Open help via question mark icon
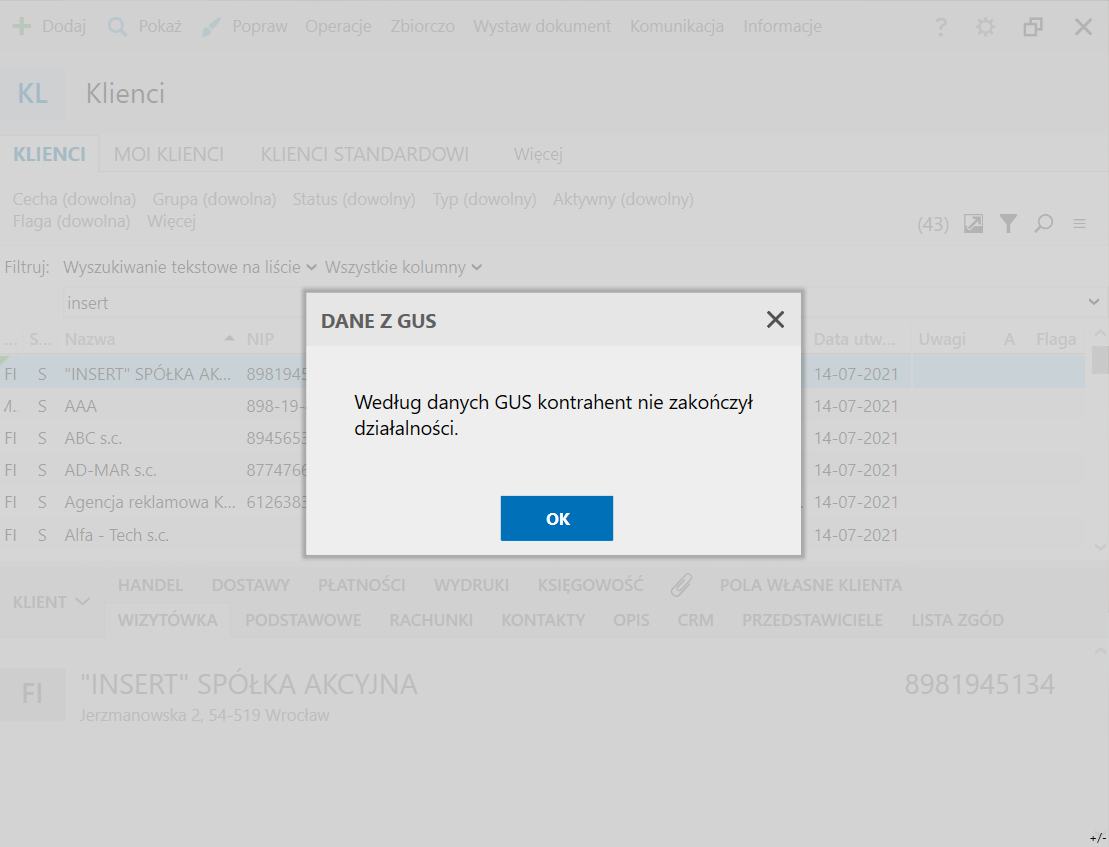The image size is (1109, 847). [941, 27]
